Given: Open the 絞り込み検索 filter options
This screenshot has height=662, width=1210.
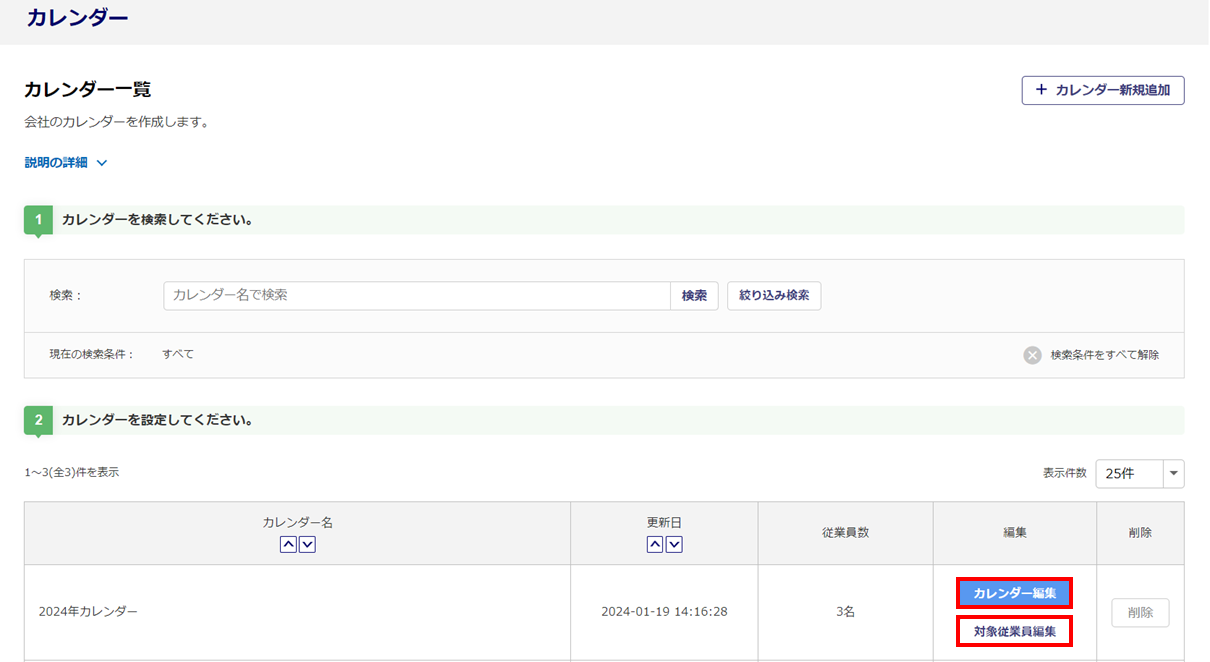Looking at the screenshot, I should tap(773, 296).
